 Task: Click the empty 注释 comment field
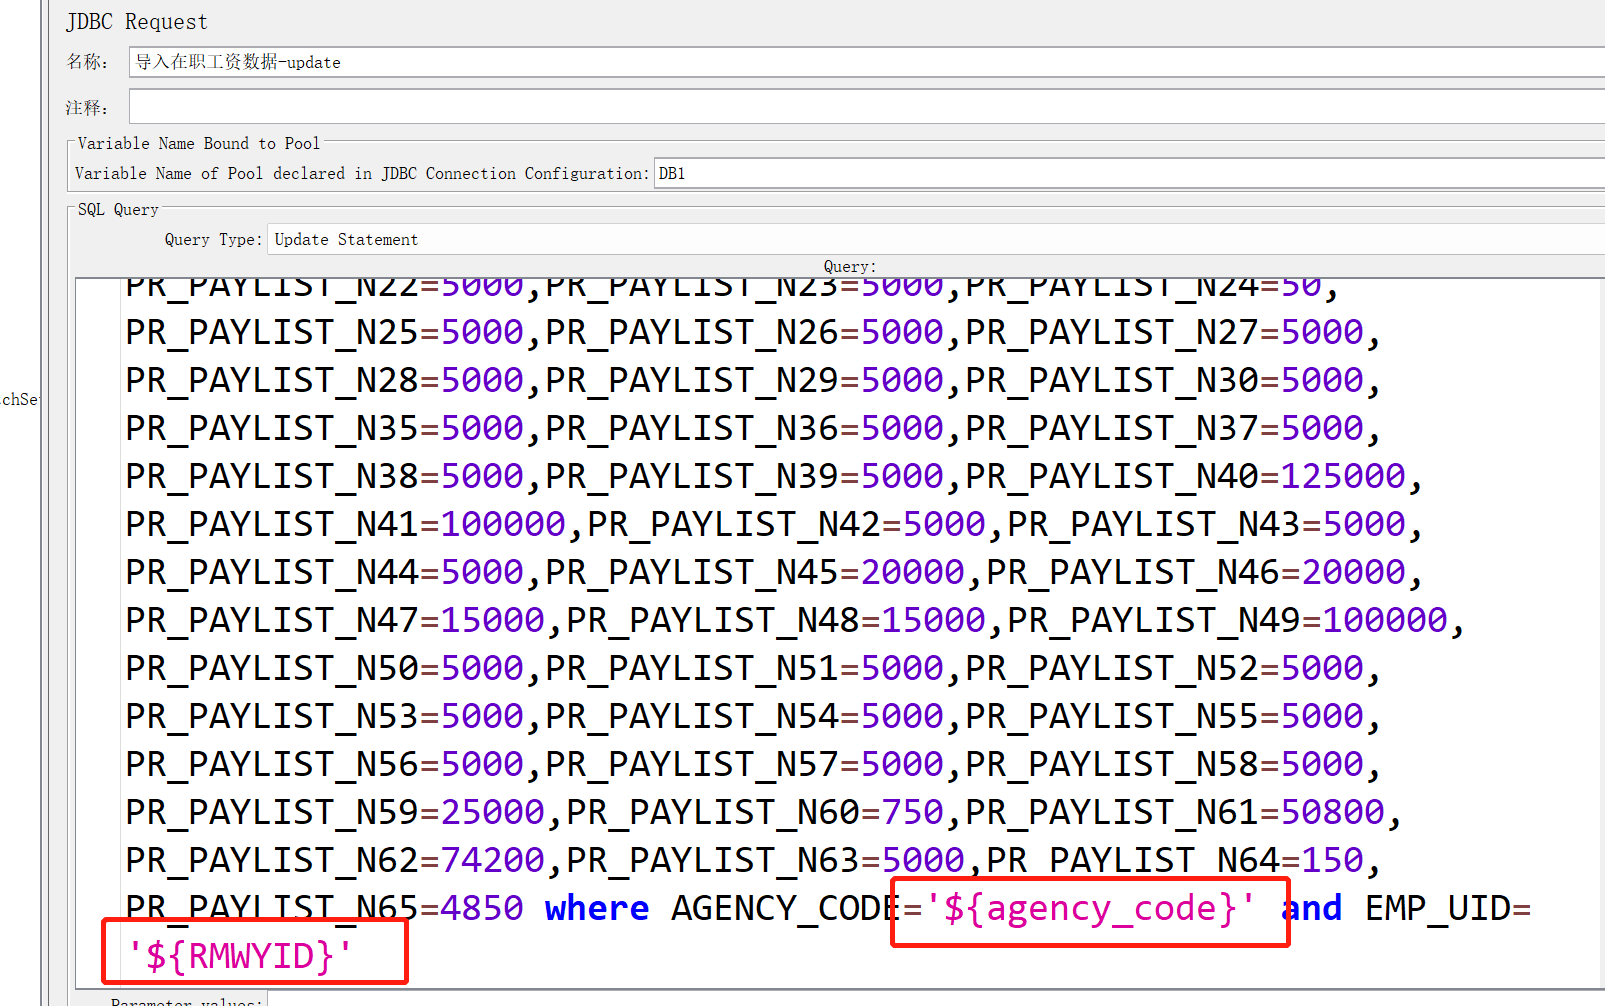click(866, 107)
